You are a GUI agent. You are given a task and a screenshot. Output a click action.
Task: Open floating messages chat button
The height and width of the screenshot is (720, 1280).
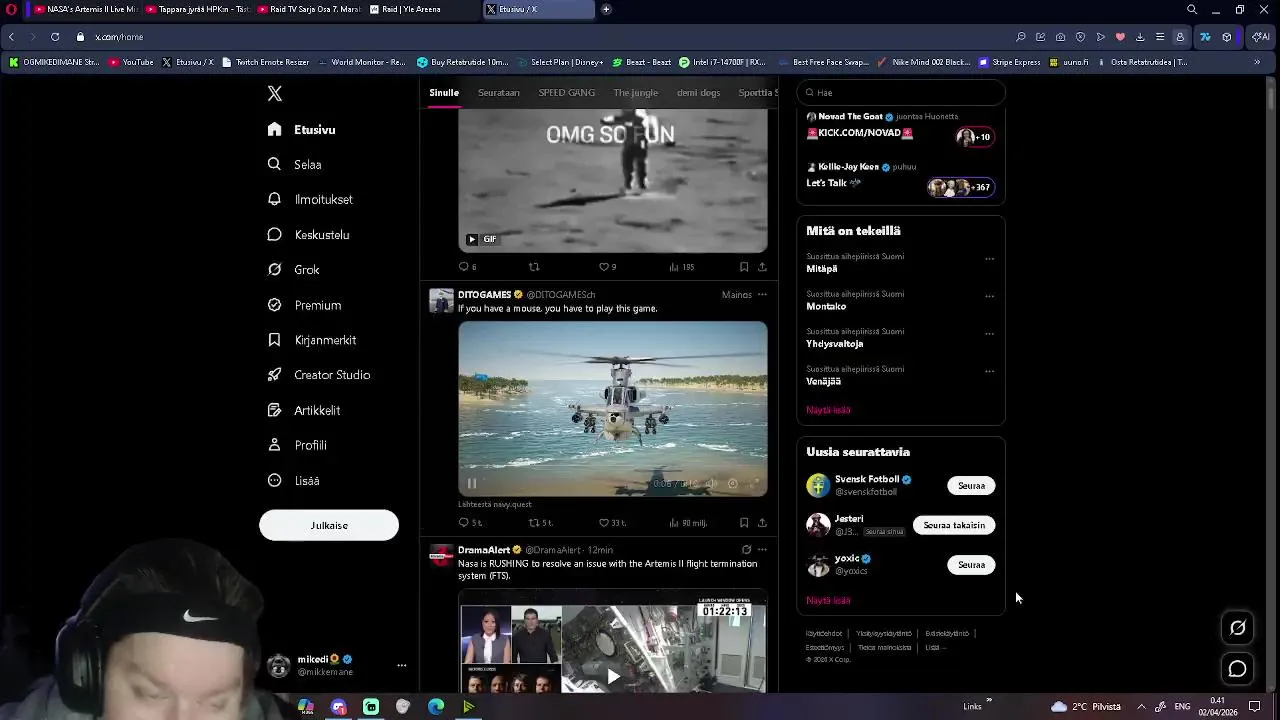(1238, 669)
